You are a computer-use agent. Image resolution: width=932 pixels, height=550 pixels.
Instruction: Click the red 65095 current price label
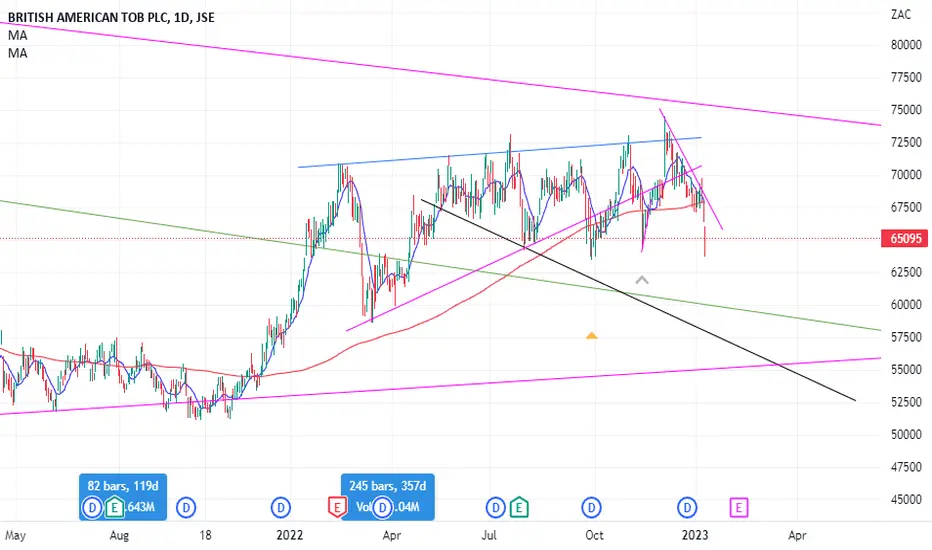tap(905, 238)
